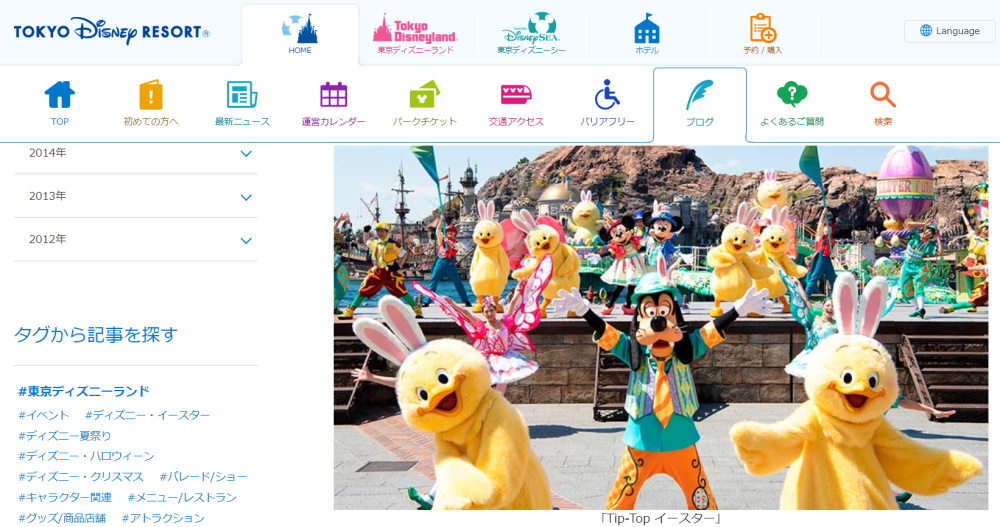The height and width of the screenshot is (527, 1000).
Task: Click the 運営カレンダー calendar icon
Action: 334,95
